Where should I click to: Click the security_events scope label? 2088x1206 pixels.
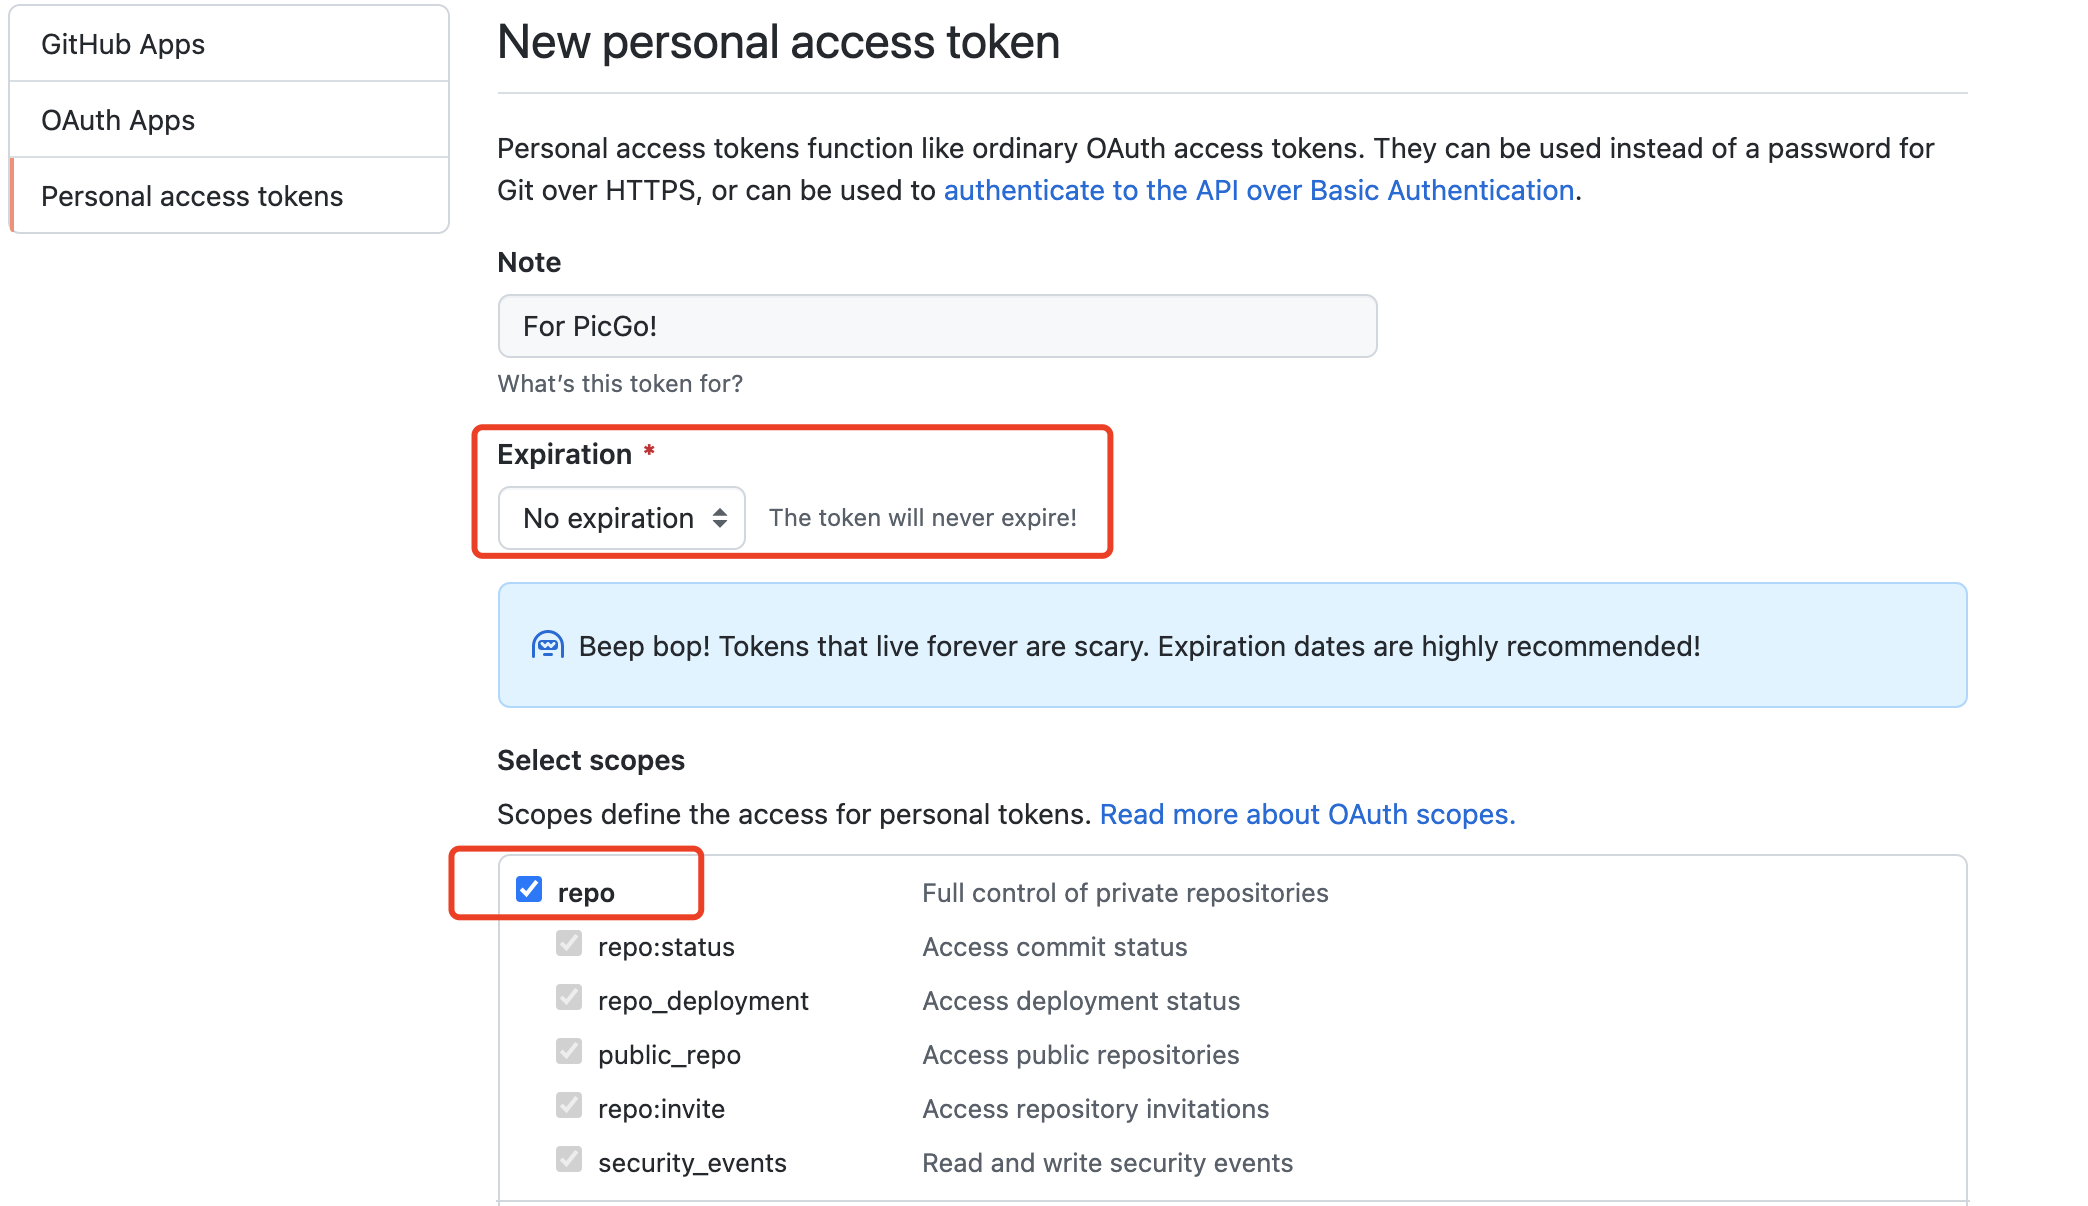pyautogui.click(x=692, y=1163)
